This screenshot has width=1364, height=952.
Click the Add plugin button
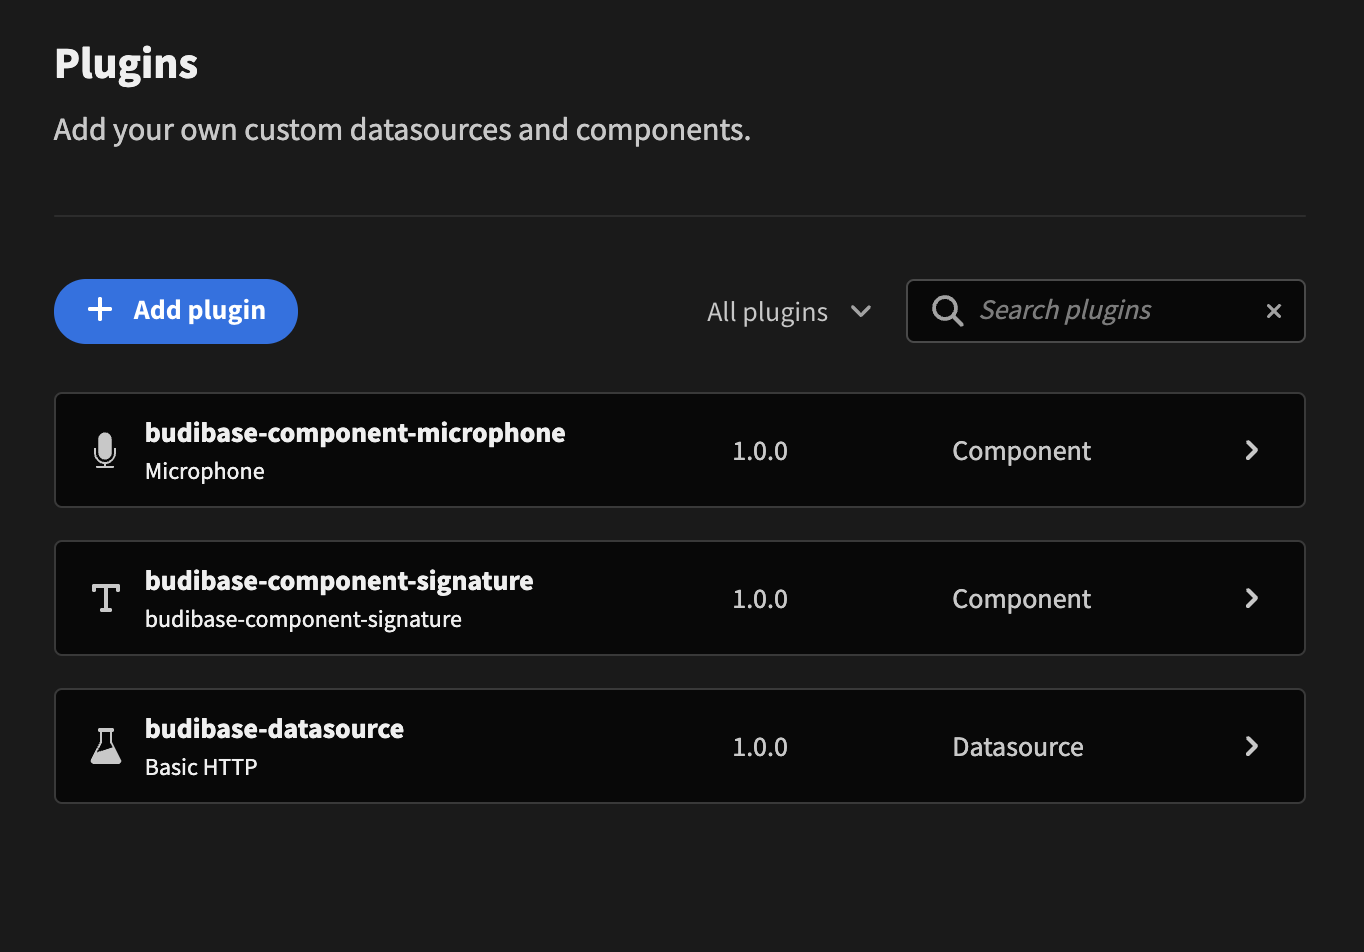point(176,311)
